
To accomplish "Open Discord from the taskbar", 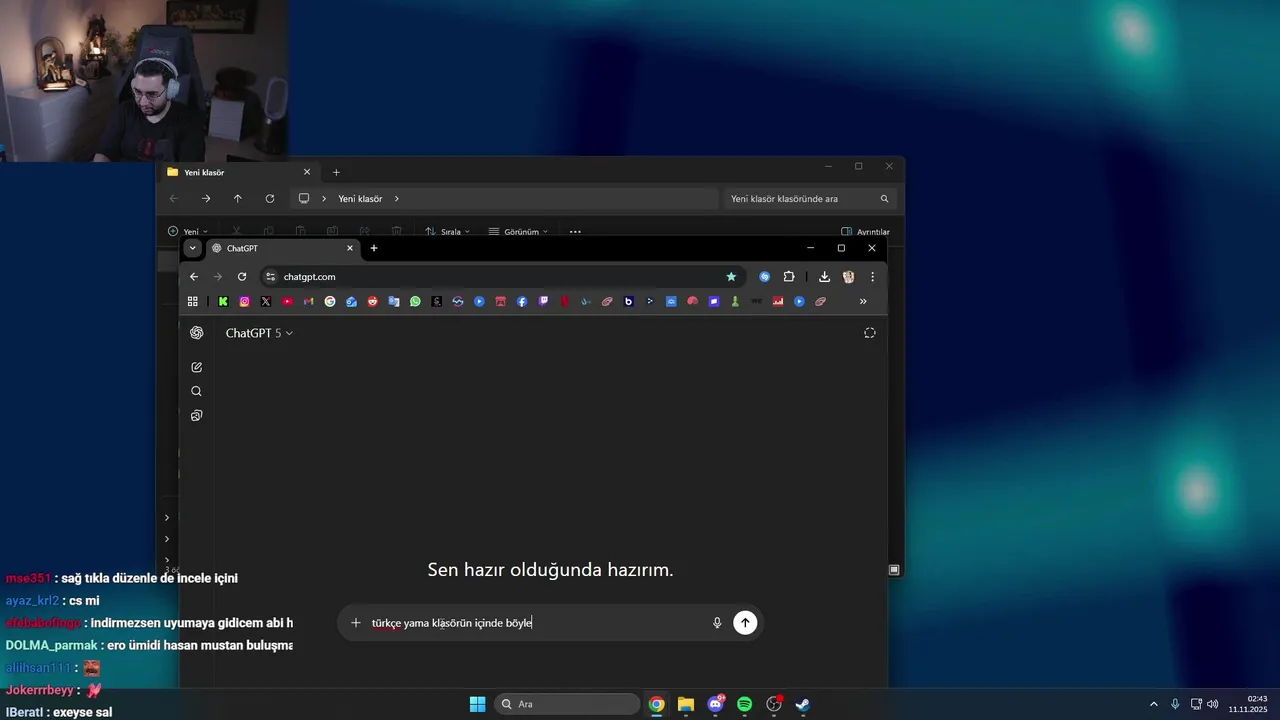I will point(715,704).
